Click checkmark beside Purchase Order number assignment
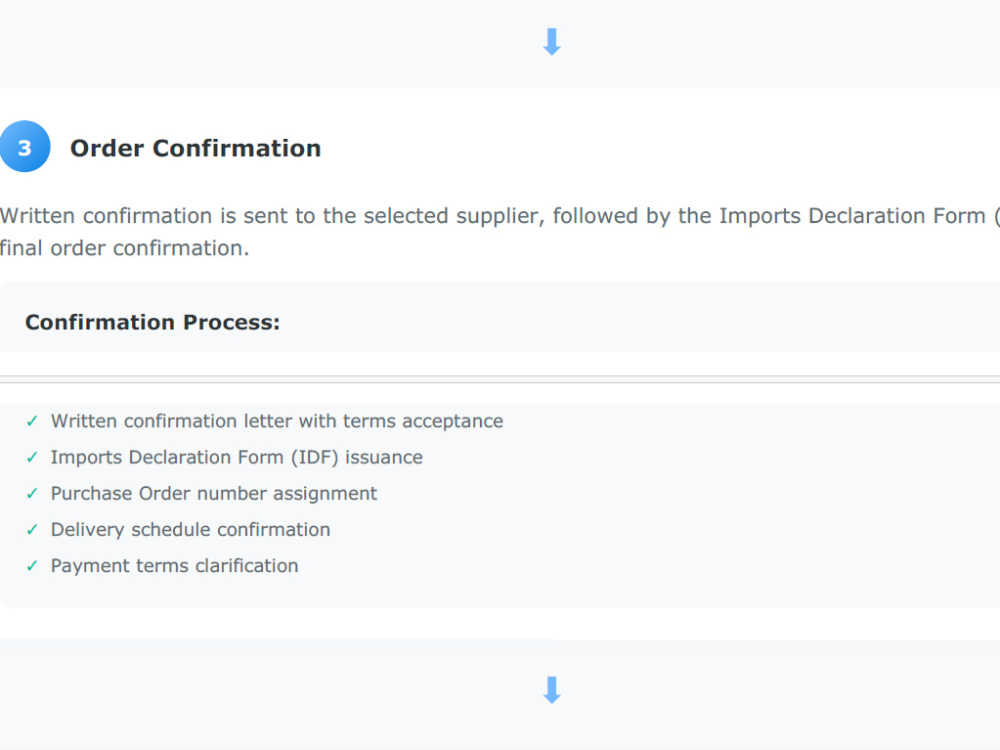This screenshot has width=1000, height=750. (x=32, y=494)
